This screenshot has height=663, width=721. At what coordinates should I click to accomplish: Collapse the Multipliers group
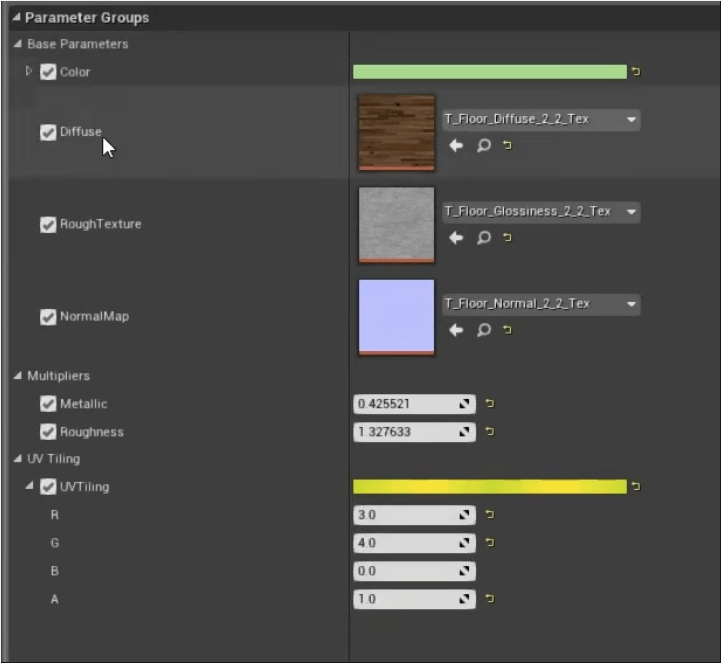18,376
